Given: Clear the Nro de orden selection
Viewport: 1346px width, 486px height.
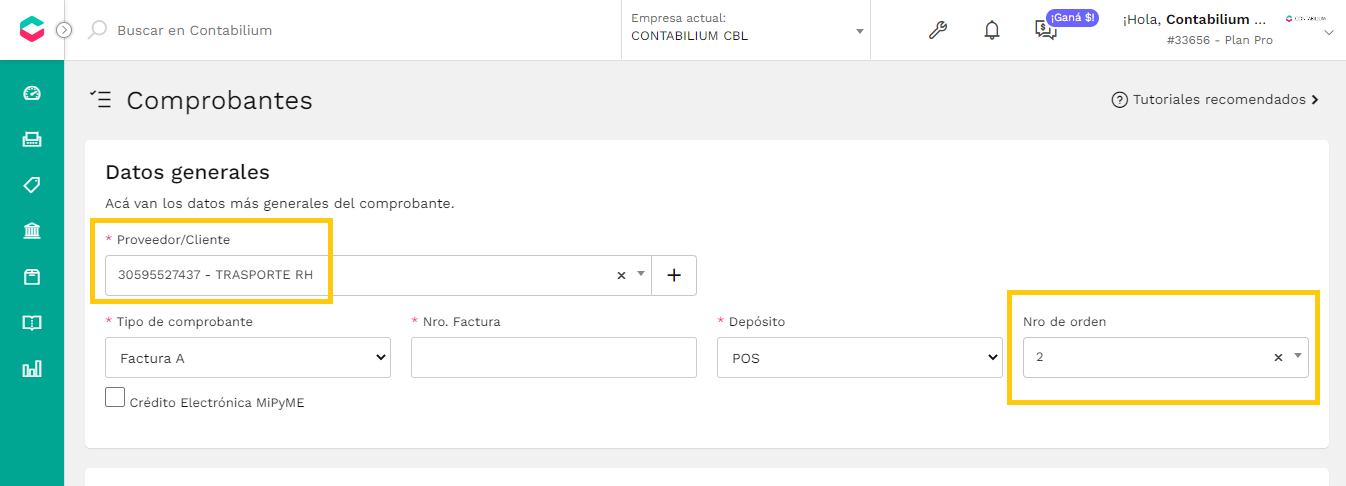Looking at the screenshot, I should (1278, 357).
